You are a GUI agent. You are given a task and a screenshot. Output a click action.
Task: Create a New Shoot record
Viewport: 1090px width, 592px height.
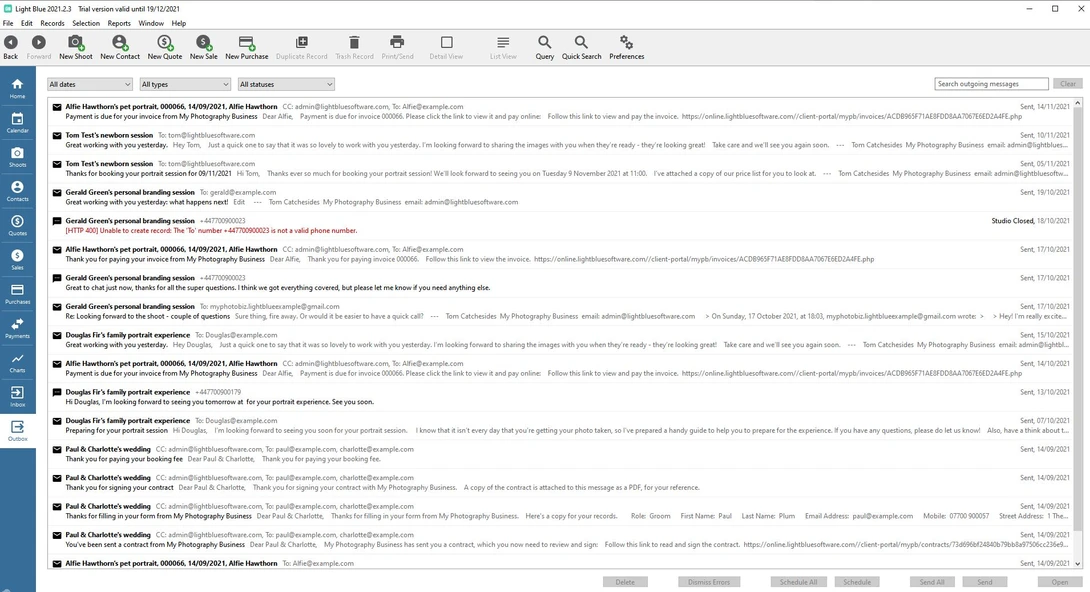click(75, 47)
